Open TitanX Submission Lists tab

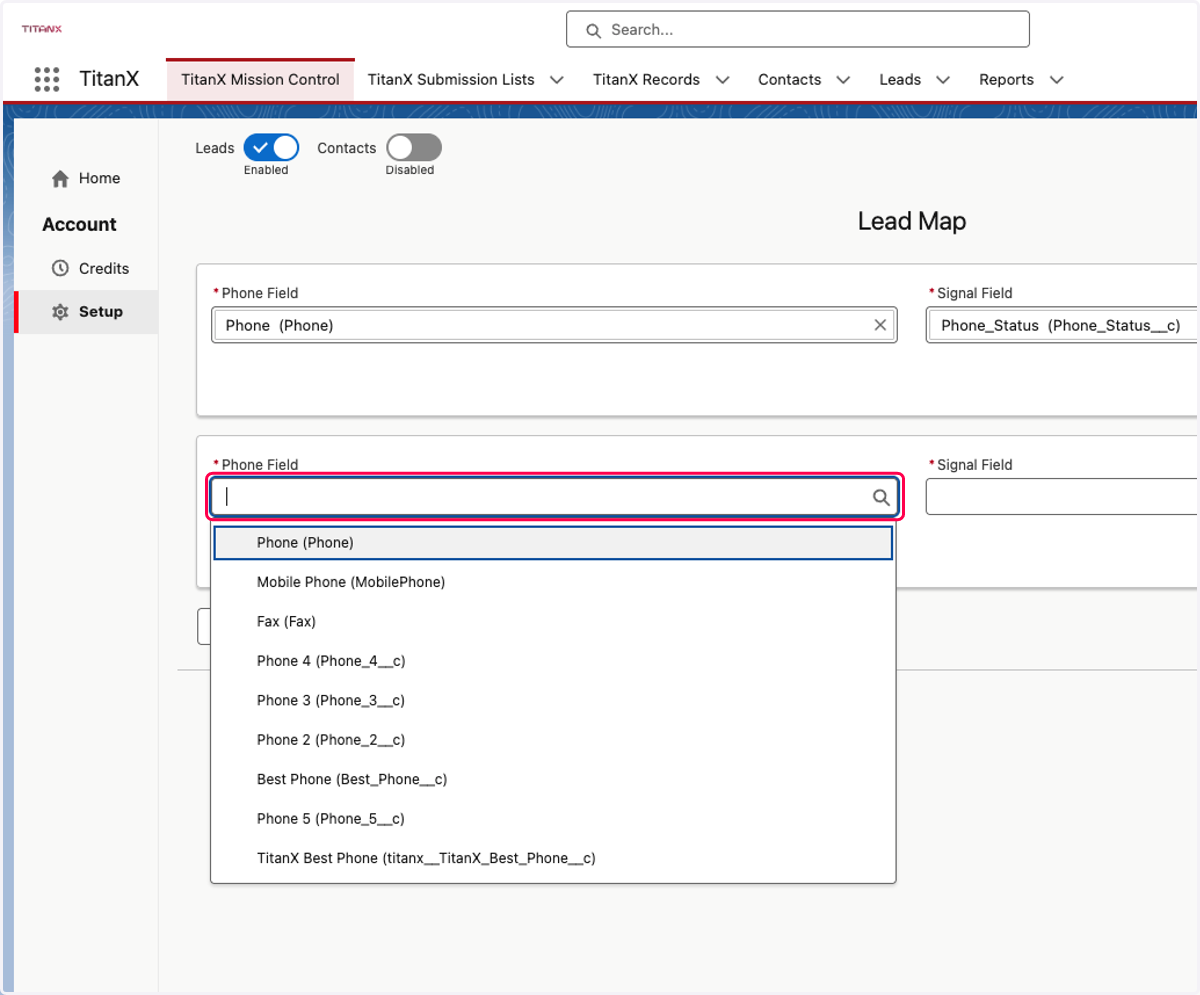point(451,80)
